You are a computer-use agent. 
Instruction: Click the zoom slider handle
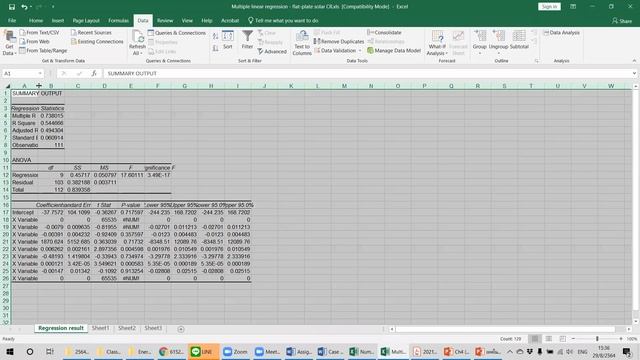[x=597, y=339]
